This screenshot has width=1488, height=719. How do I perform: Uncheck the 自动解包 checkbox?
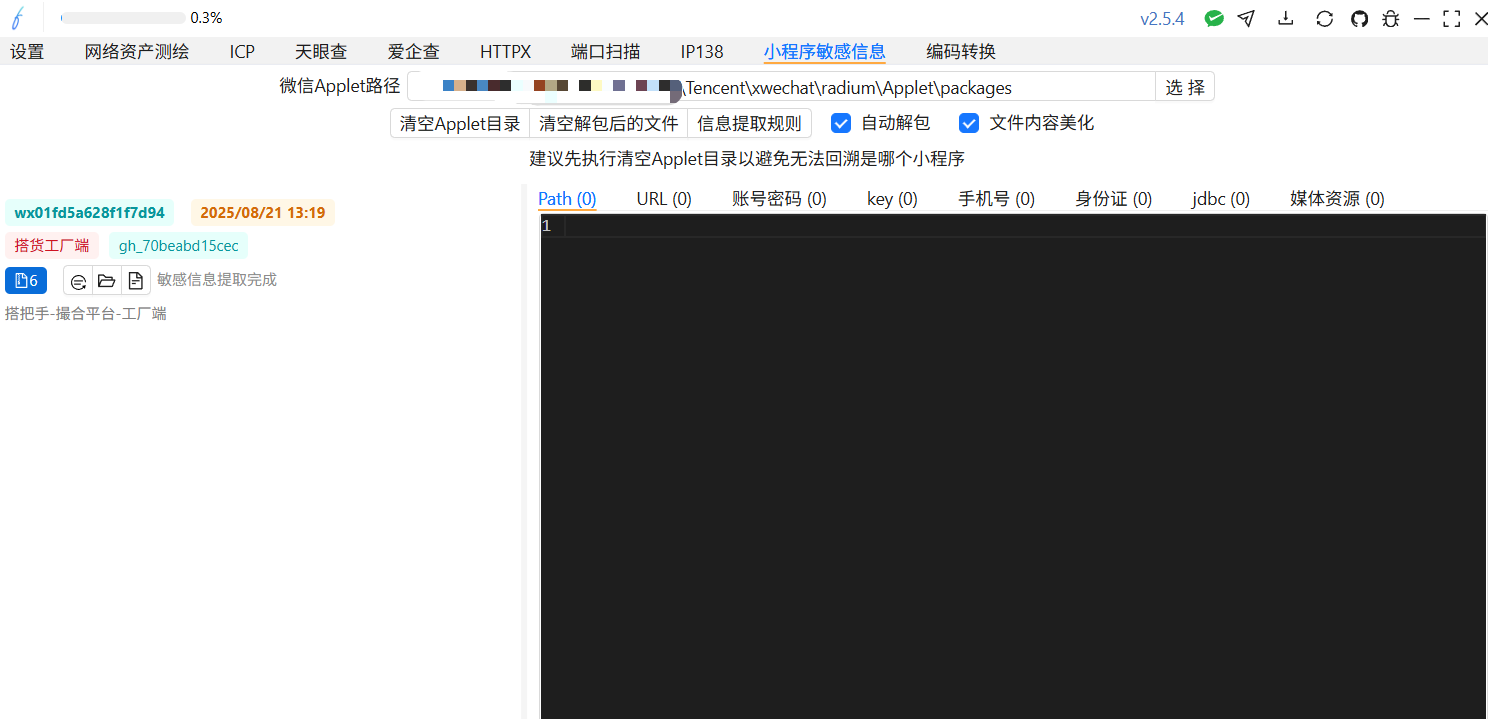842,123
